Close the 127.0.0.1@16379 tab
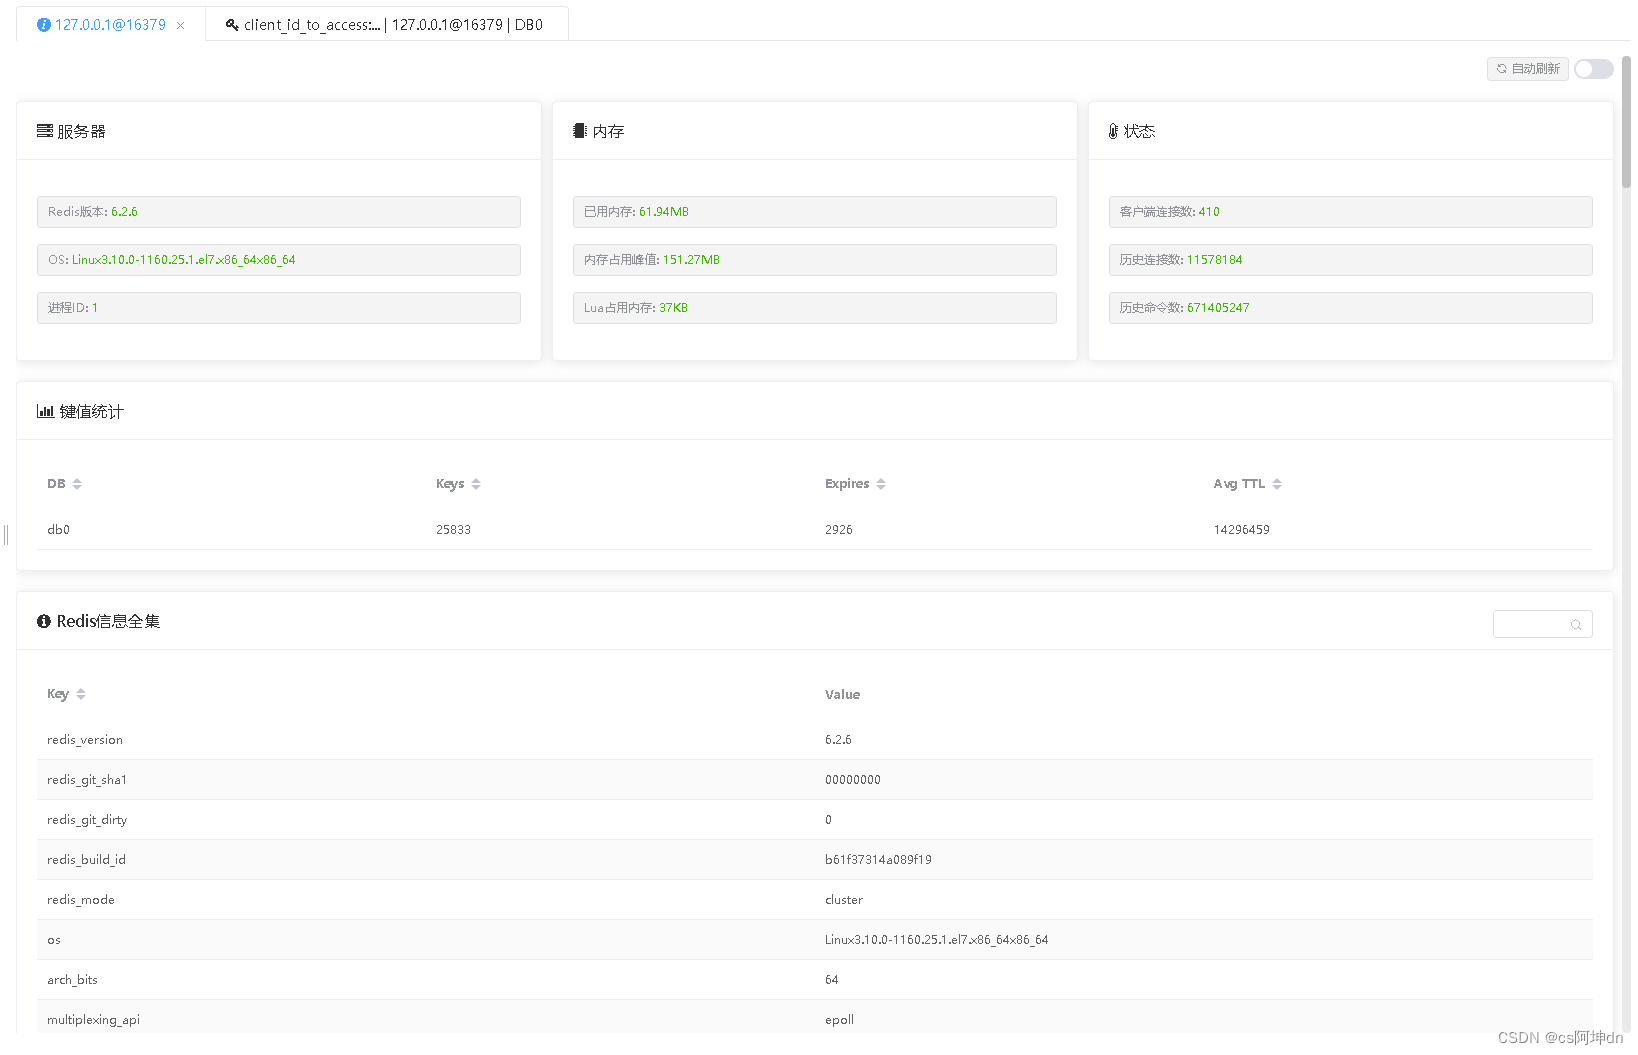Screen dimensions: 1638x1055 point(180,26)
